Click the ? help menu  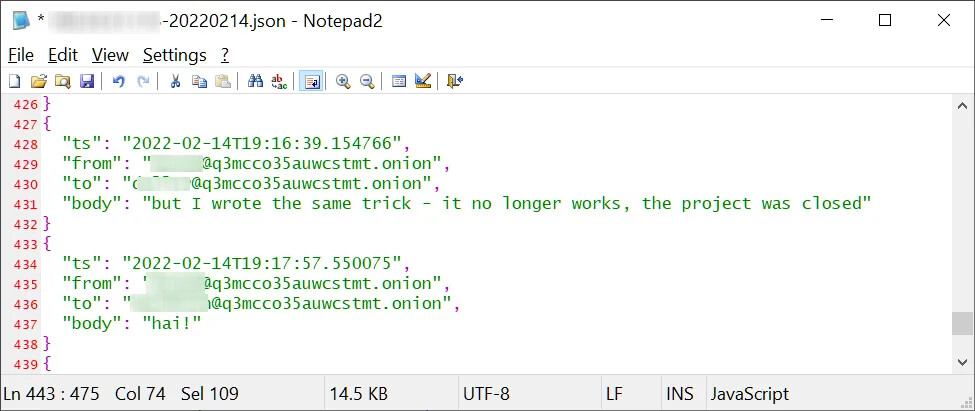coord(225,55)
